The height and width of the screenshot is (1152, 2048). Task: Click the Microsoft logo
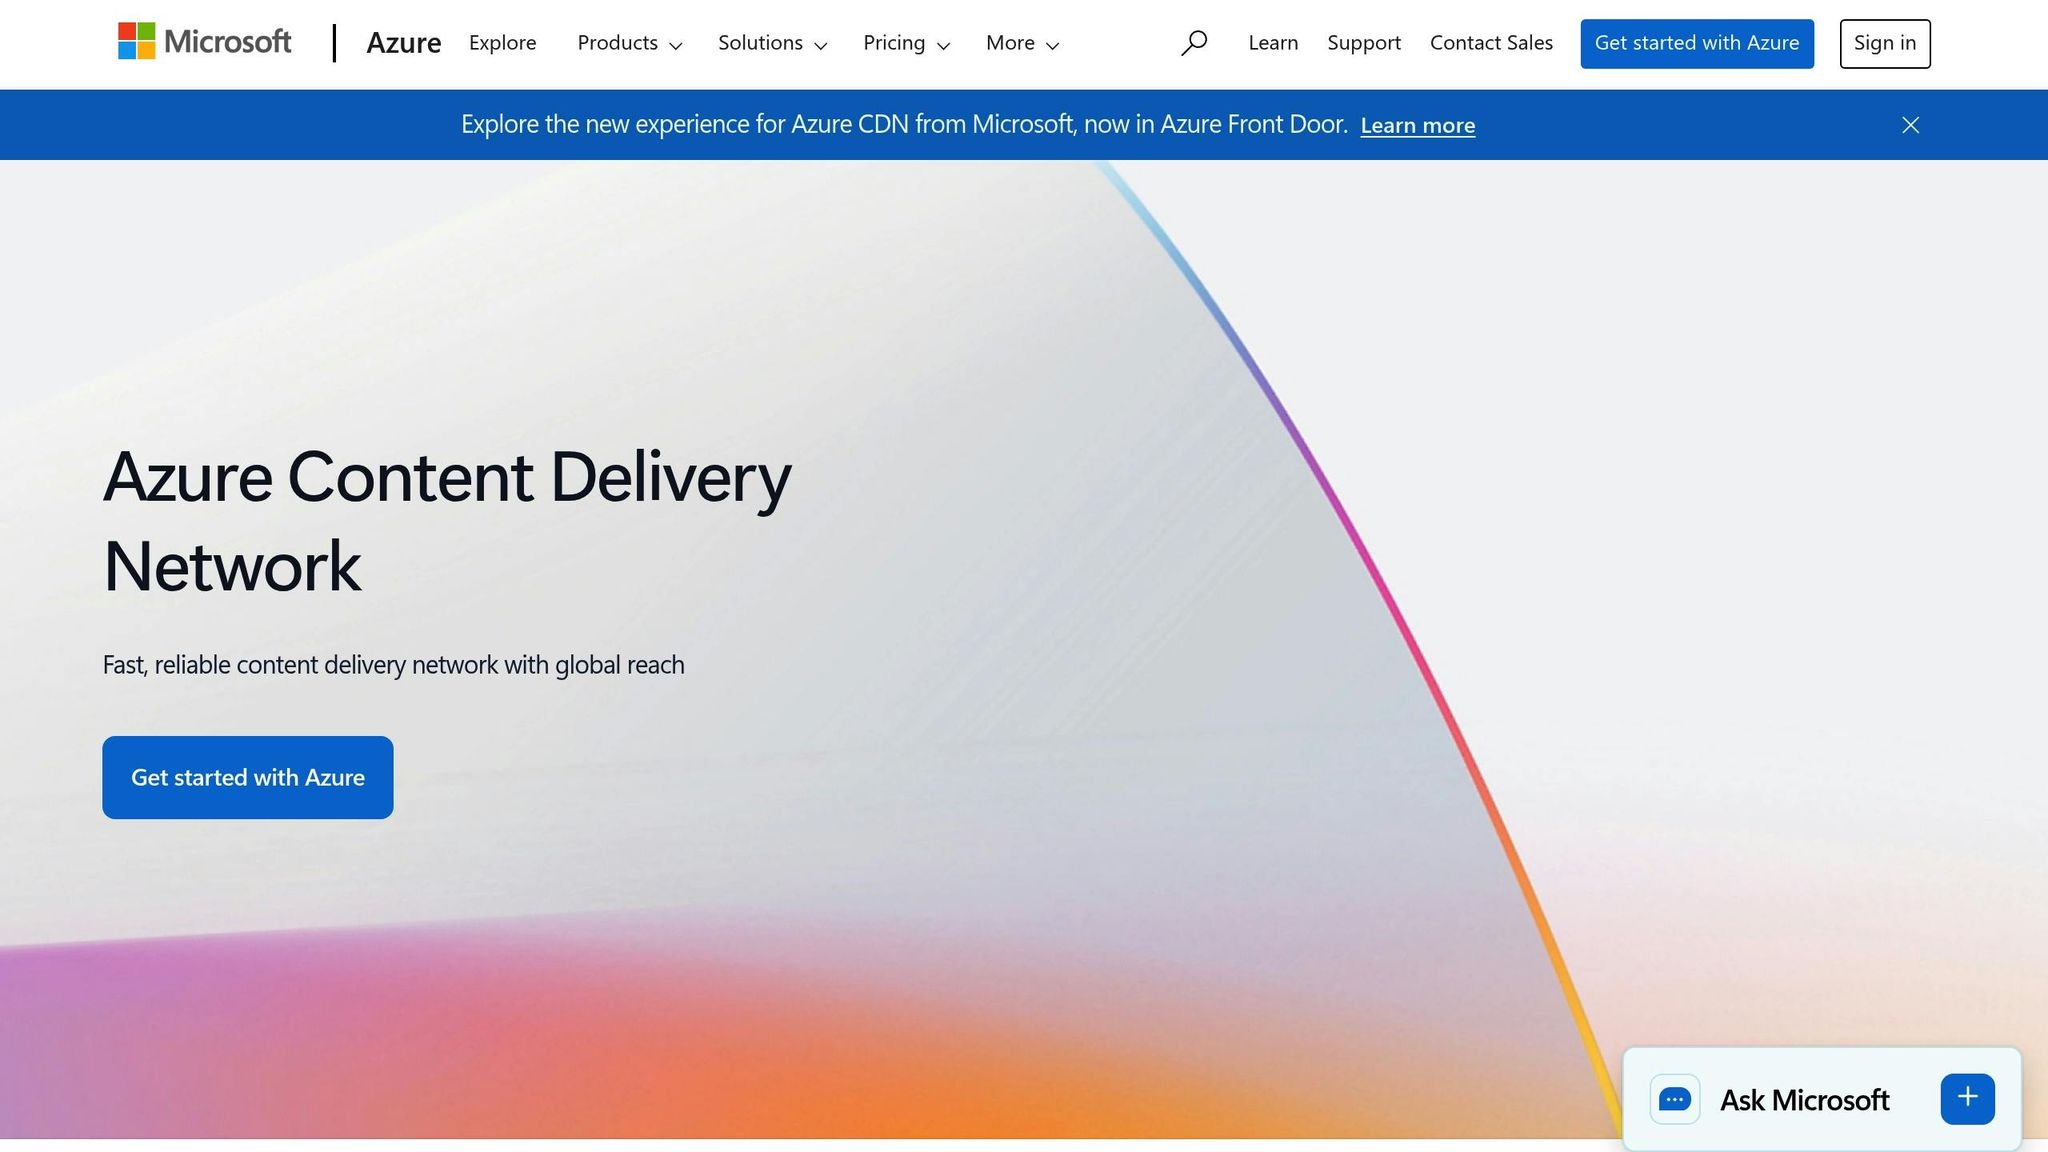pyautogui.click(x=204, y=42)
